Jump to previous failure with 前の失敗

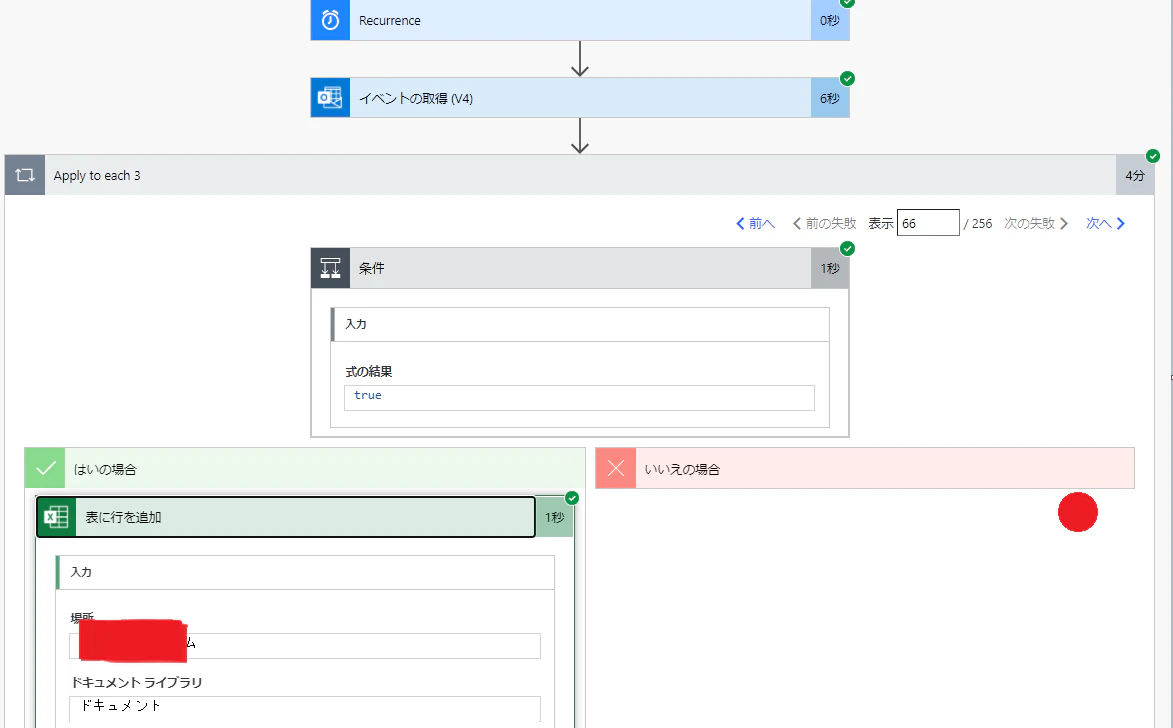[824, 223]
